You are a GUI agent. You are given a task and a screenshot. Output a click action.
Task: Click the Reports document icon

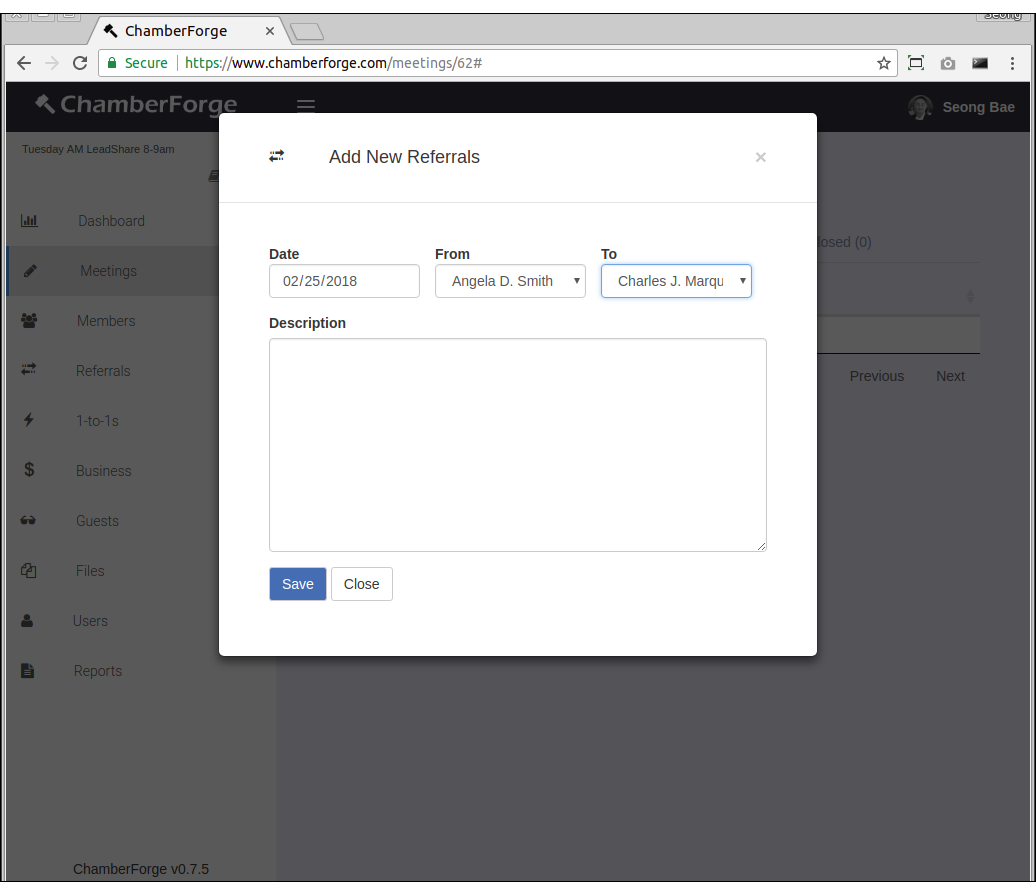tap(29, 671)
